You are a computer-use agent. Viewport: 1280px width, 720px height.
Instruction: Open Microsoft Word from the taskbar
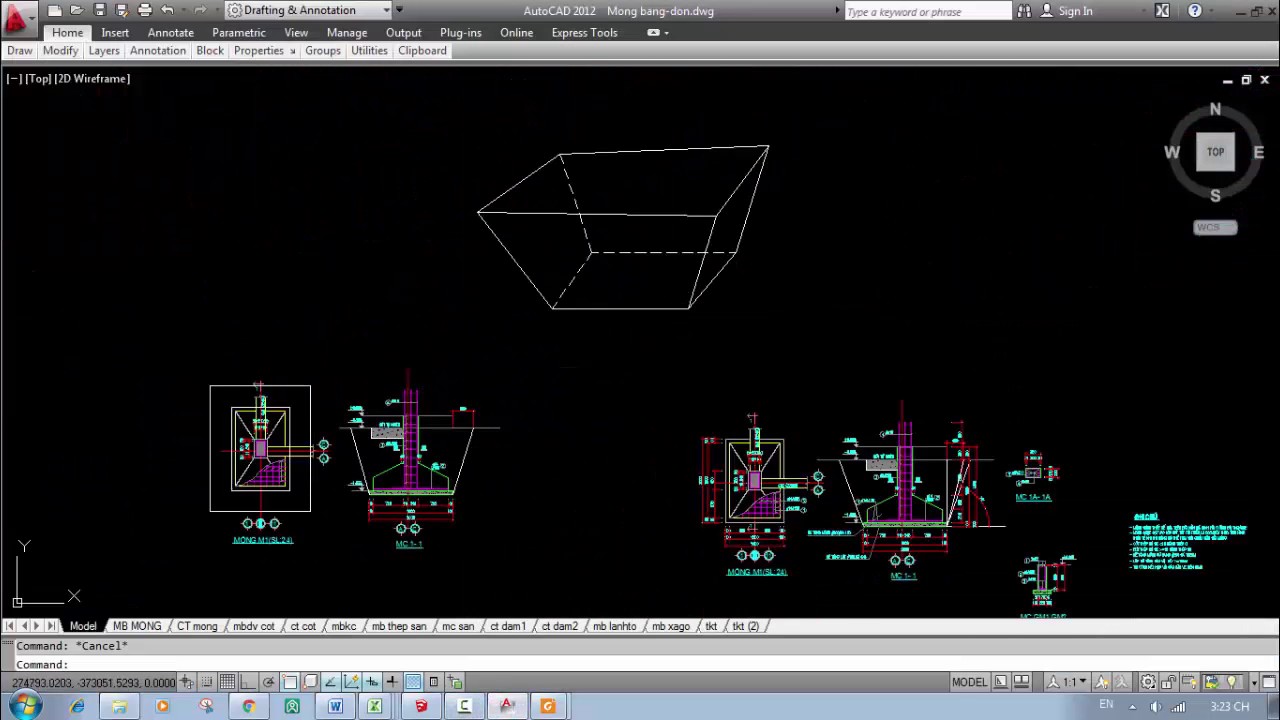pyautogui.click(x=335, y=706)
